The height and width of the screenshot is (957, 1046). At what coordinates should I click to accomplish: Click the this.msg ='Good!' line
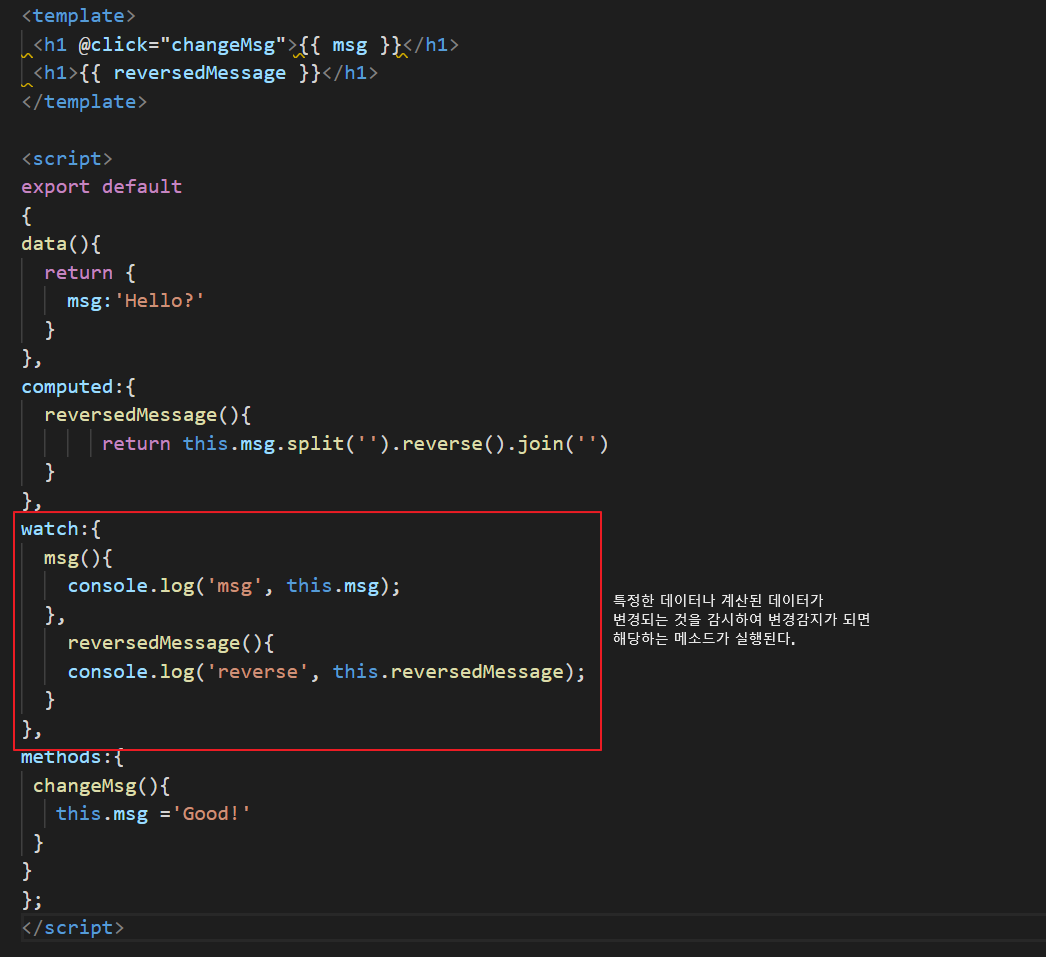153,814
